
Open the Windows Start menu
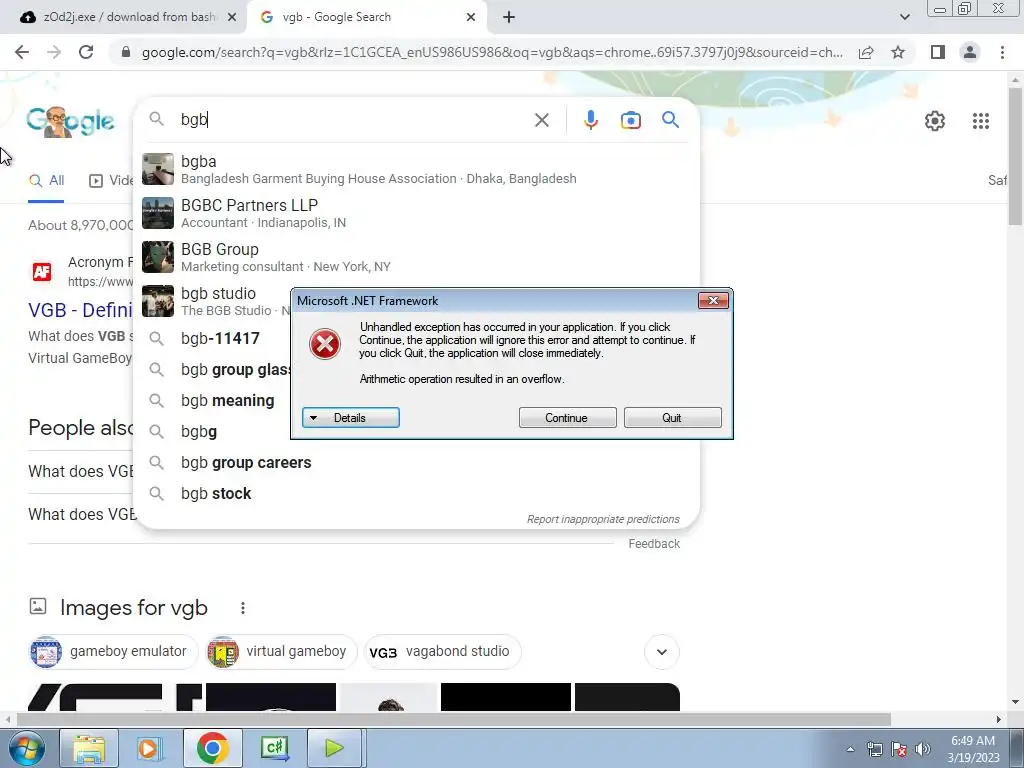coord(27,748)
